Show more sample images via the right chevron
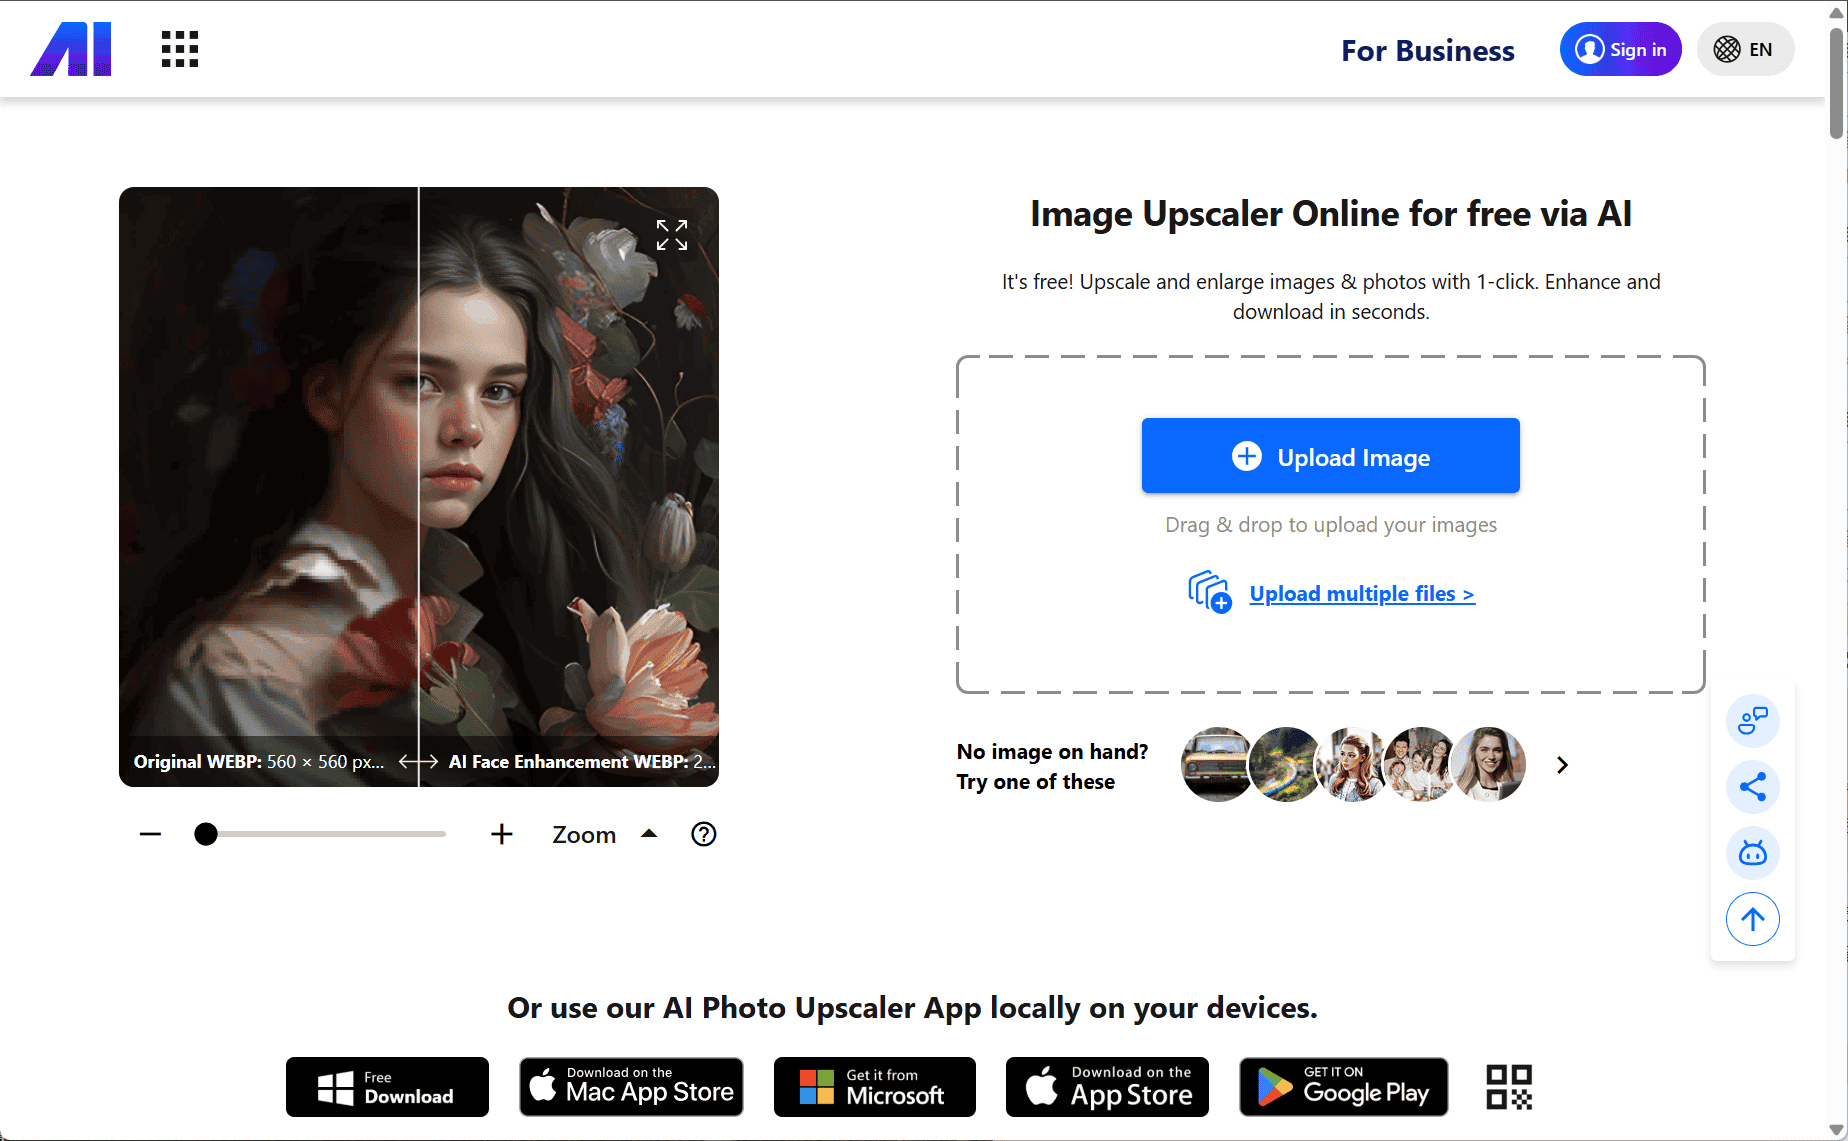The image size is (1848, 1141). [x=1562, y=764]
